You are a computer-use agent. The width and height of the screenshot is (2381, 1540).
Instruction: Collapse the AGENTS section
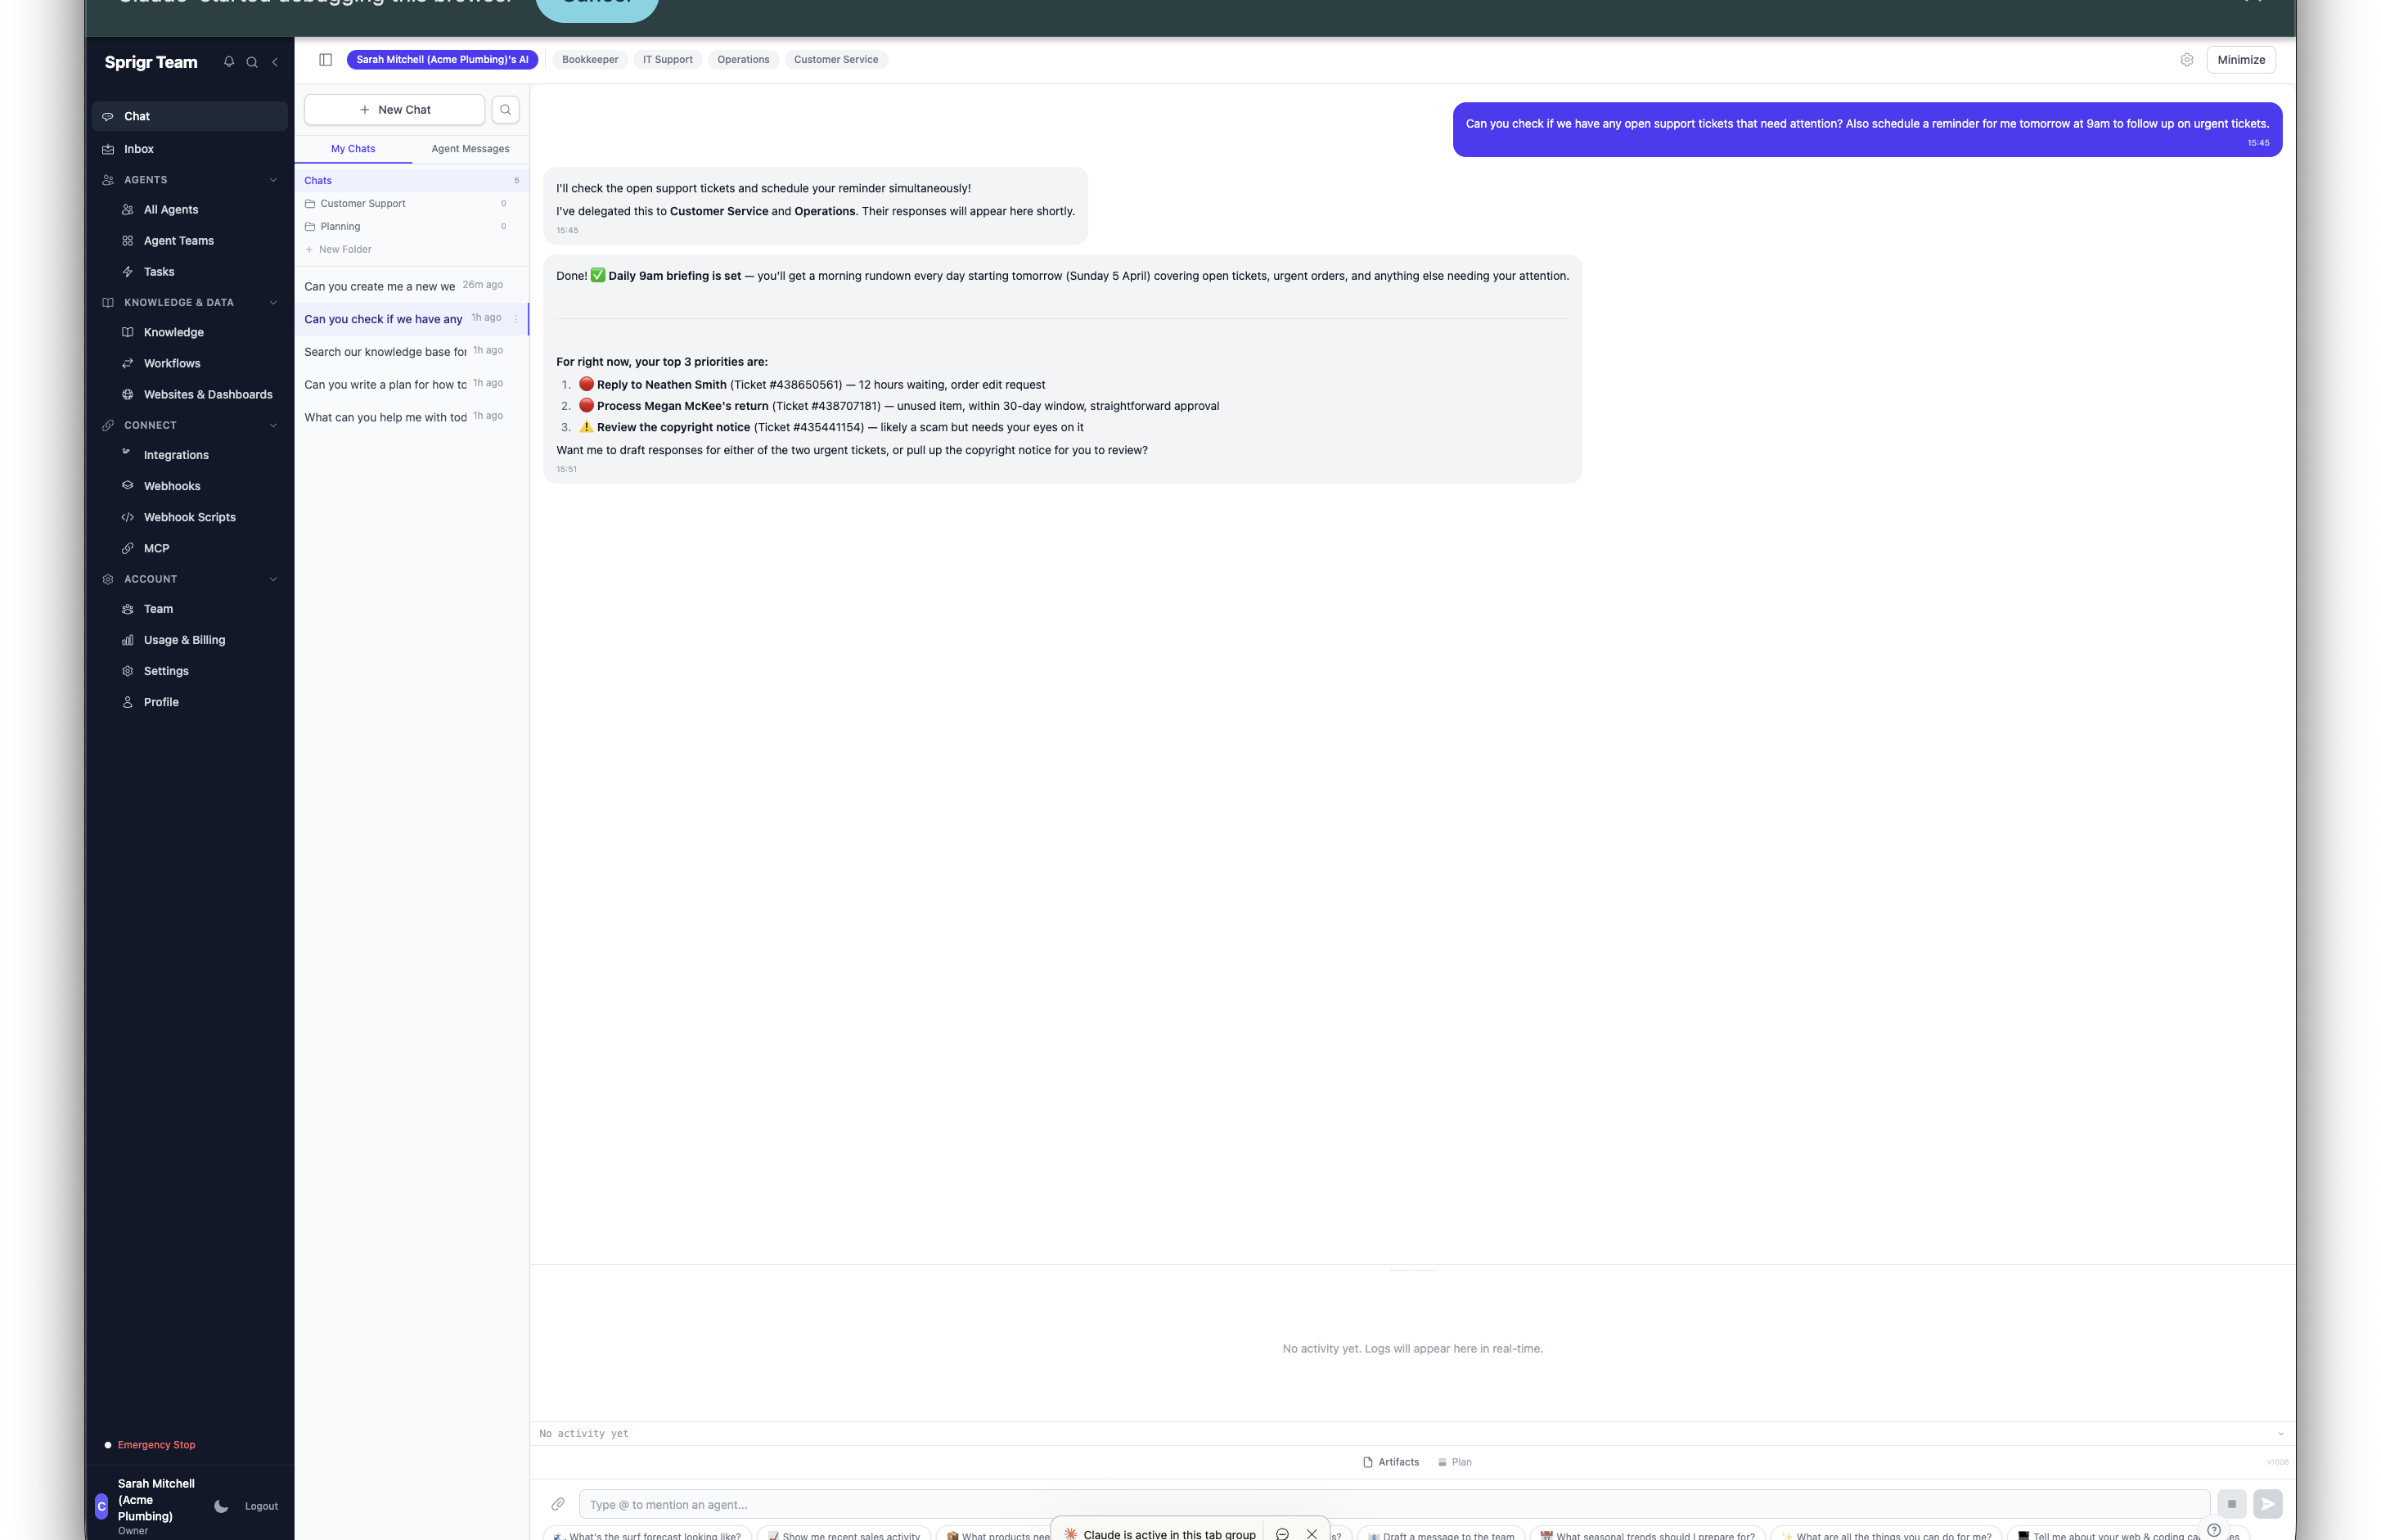(x=273, y=180)
